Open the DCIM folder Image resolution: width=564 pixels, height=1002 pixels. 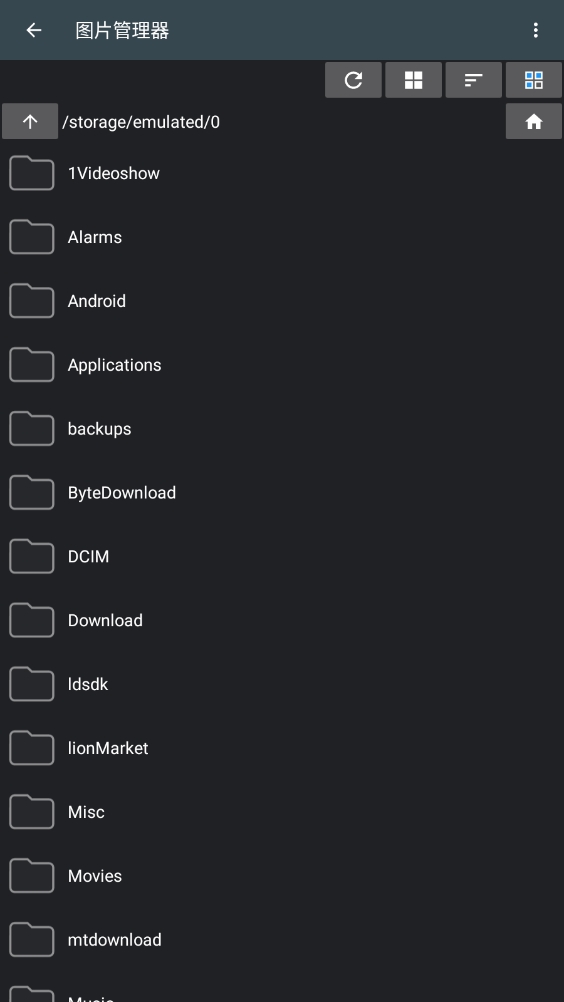(282, 557)
